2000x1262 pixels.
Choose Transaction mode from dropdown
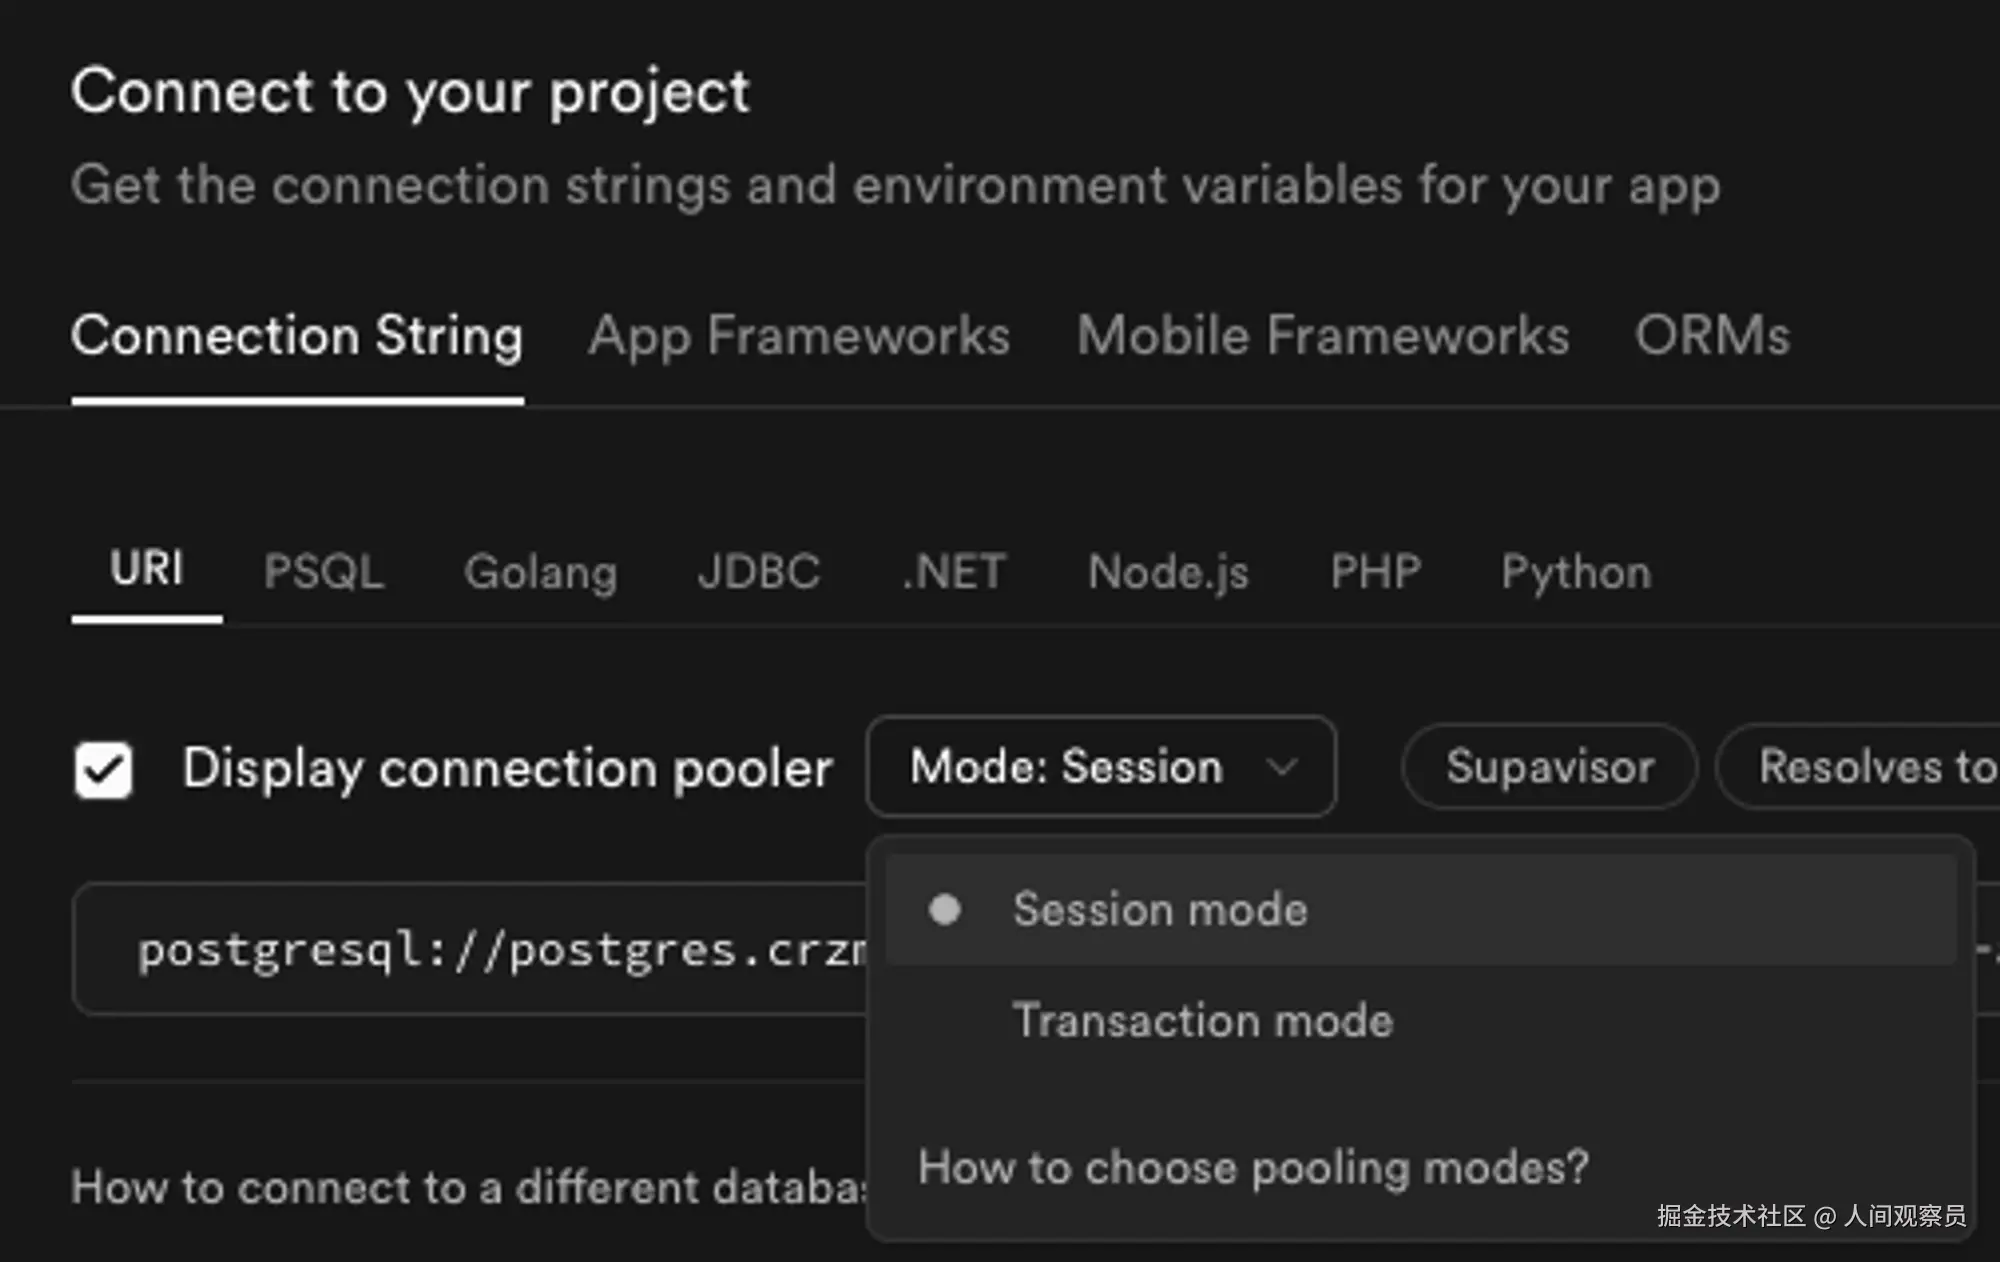pyautogui.click(x=1202, y=1021)
